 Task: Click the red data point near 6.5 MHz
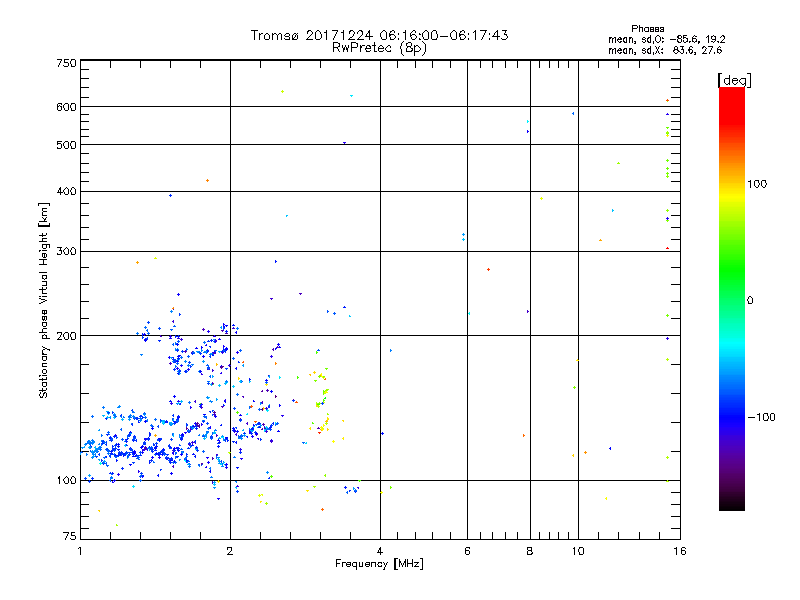pos(488,269)
